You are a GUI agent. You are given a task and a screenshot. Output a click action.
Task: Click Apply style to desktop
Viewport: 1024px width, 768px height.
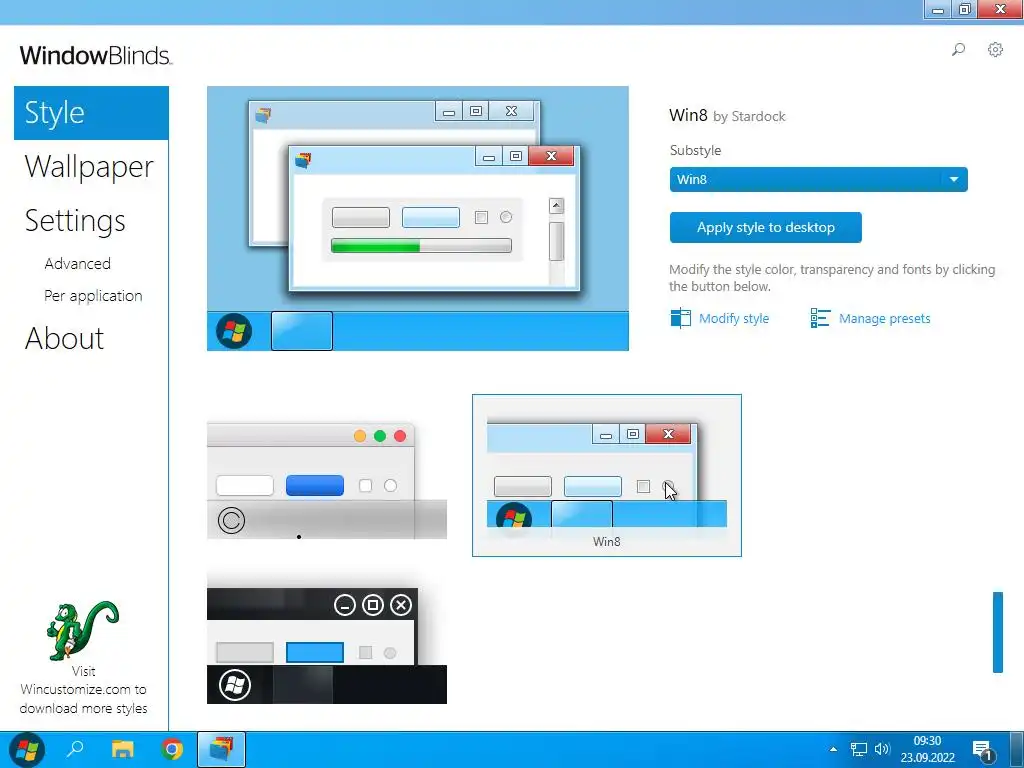click(765, 227)
